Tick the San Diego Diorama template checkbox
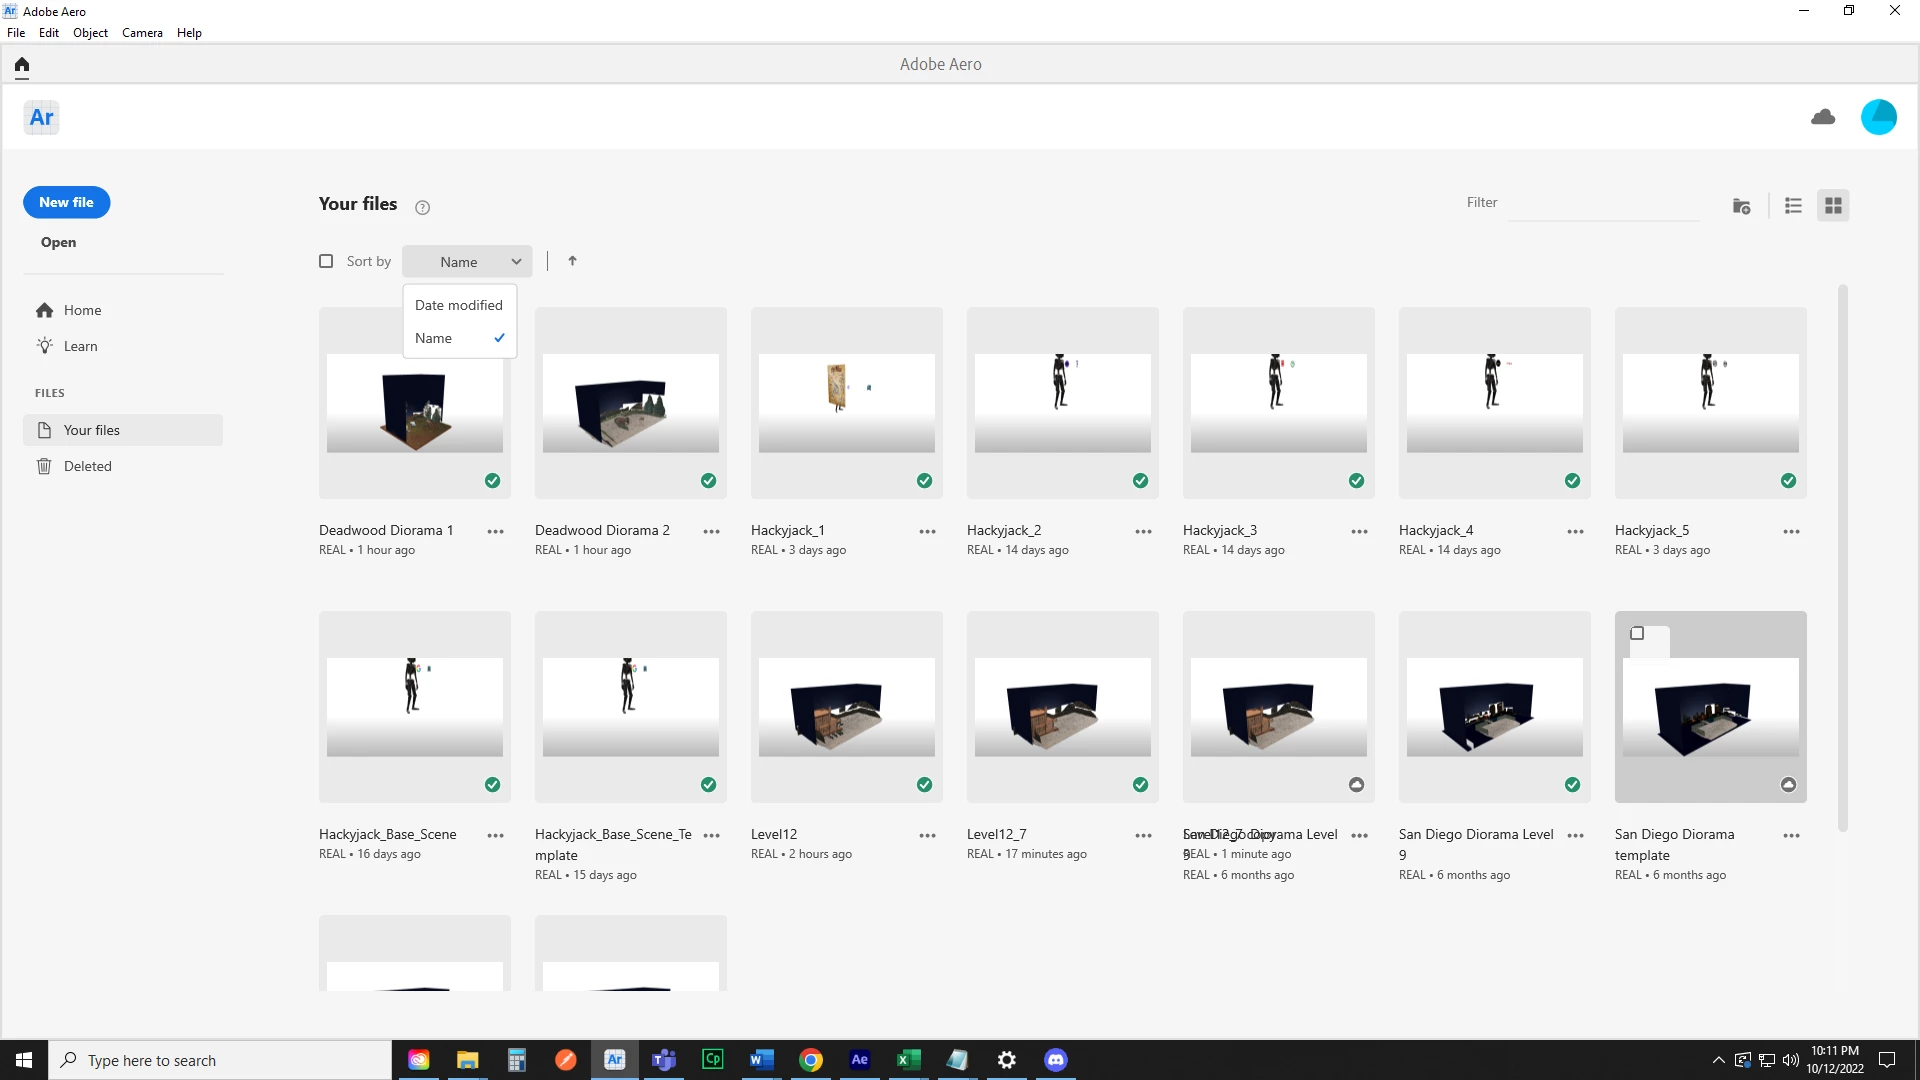1920x1080 pixels. click(x=1637, y=633)
